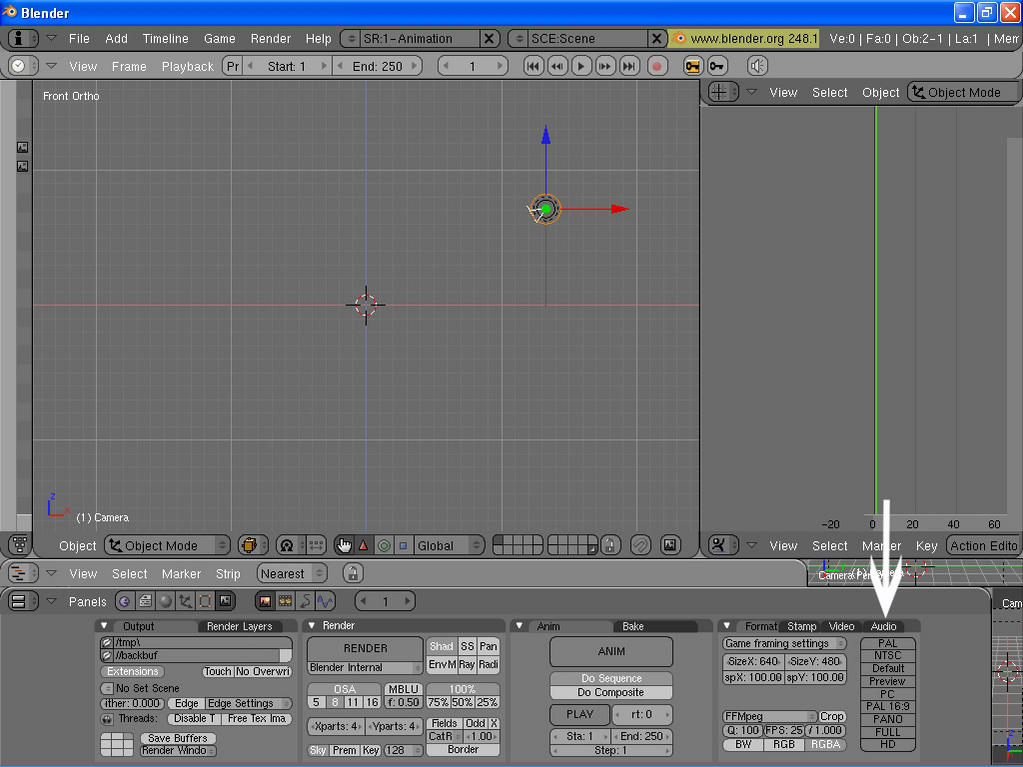Open the Blender Internal render engine dropdown
Viewport: 1023px width, 767px height.
(x=365, y=667)
